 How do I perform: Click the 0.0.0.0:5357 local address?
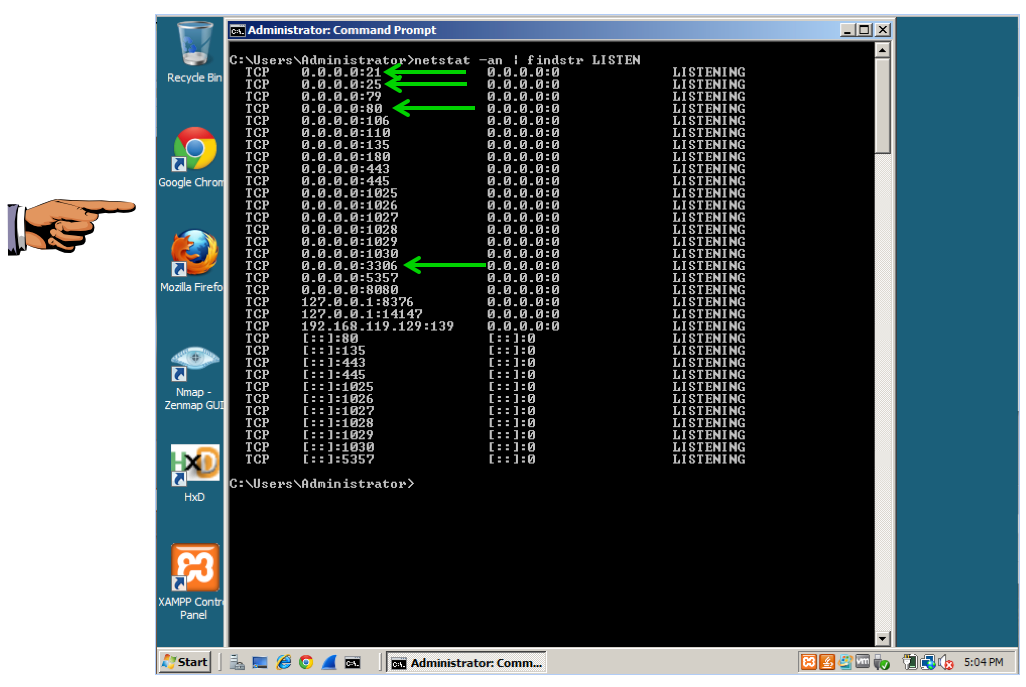(x=349, y=278)
